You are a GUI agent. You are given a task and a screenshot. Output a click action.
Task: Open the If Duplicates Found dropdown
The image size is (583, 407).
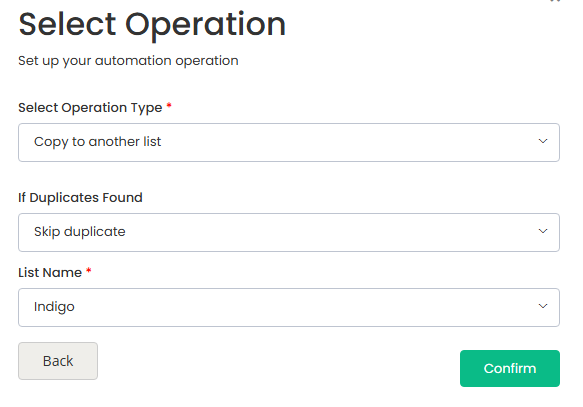(289, 232)
